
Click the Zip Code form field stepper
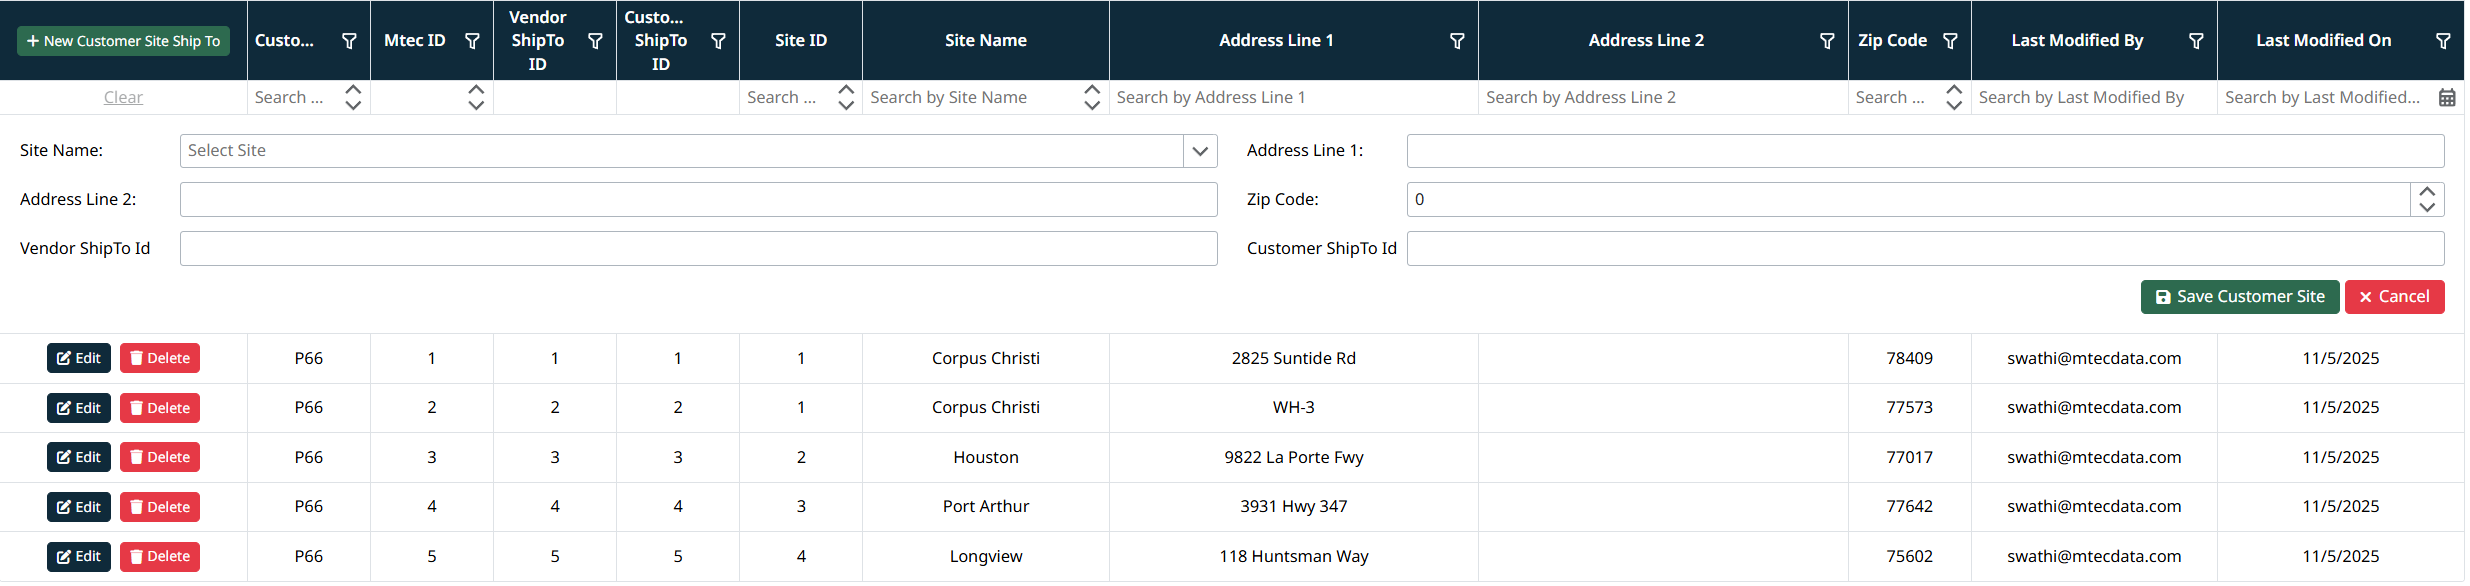[2427, 200]
